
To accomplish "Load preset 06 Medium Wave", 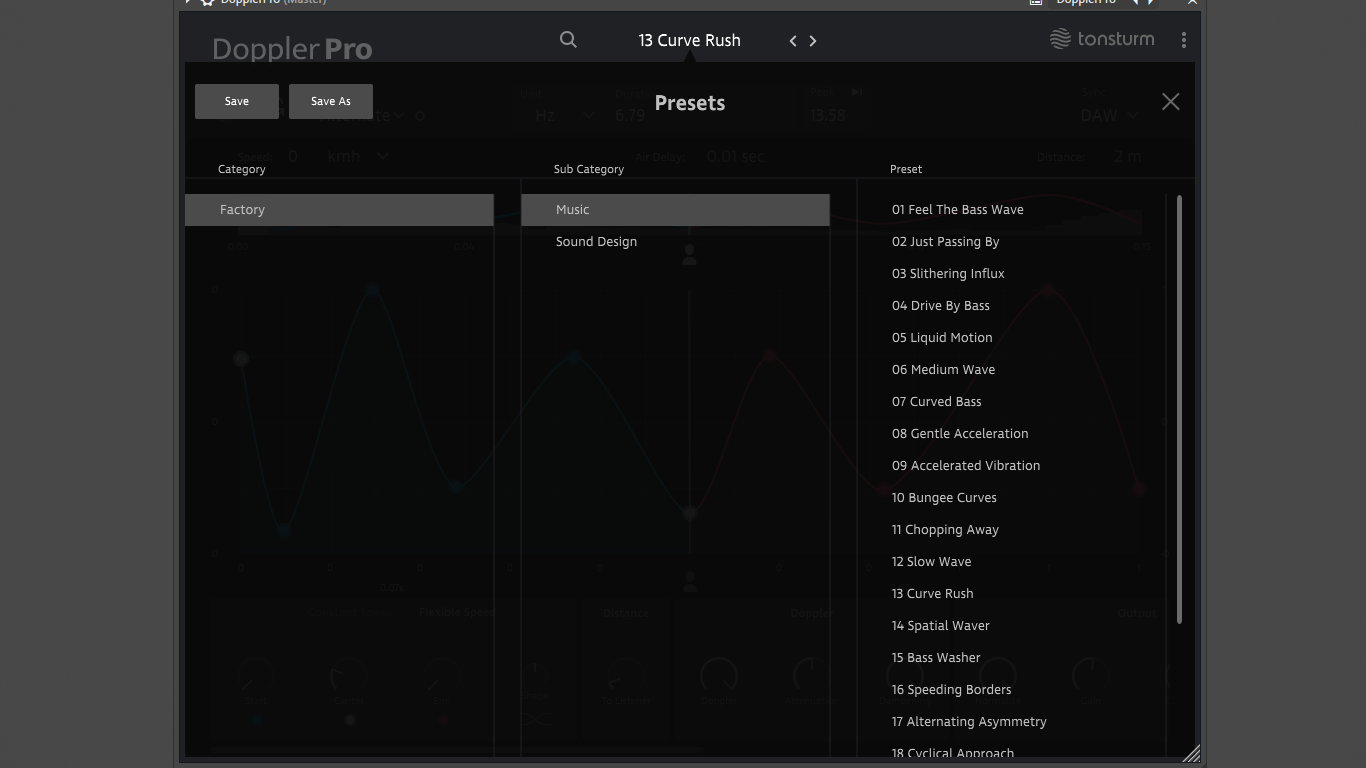I will pos(944,370).
